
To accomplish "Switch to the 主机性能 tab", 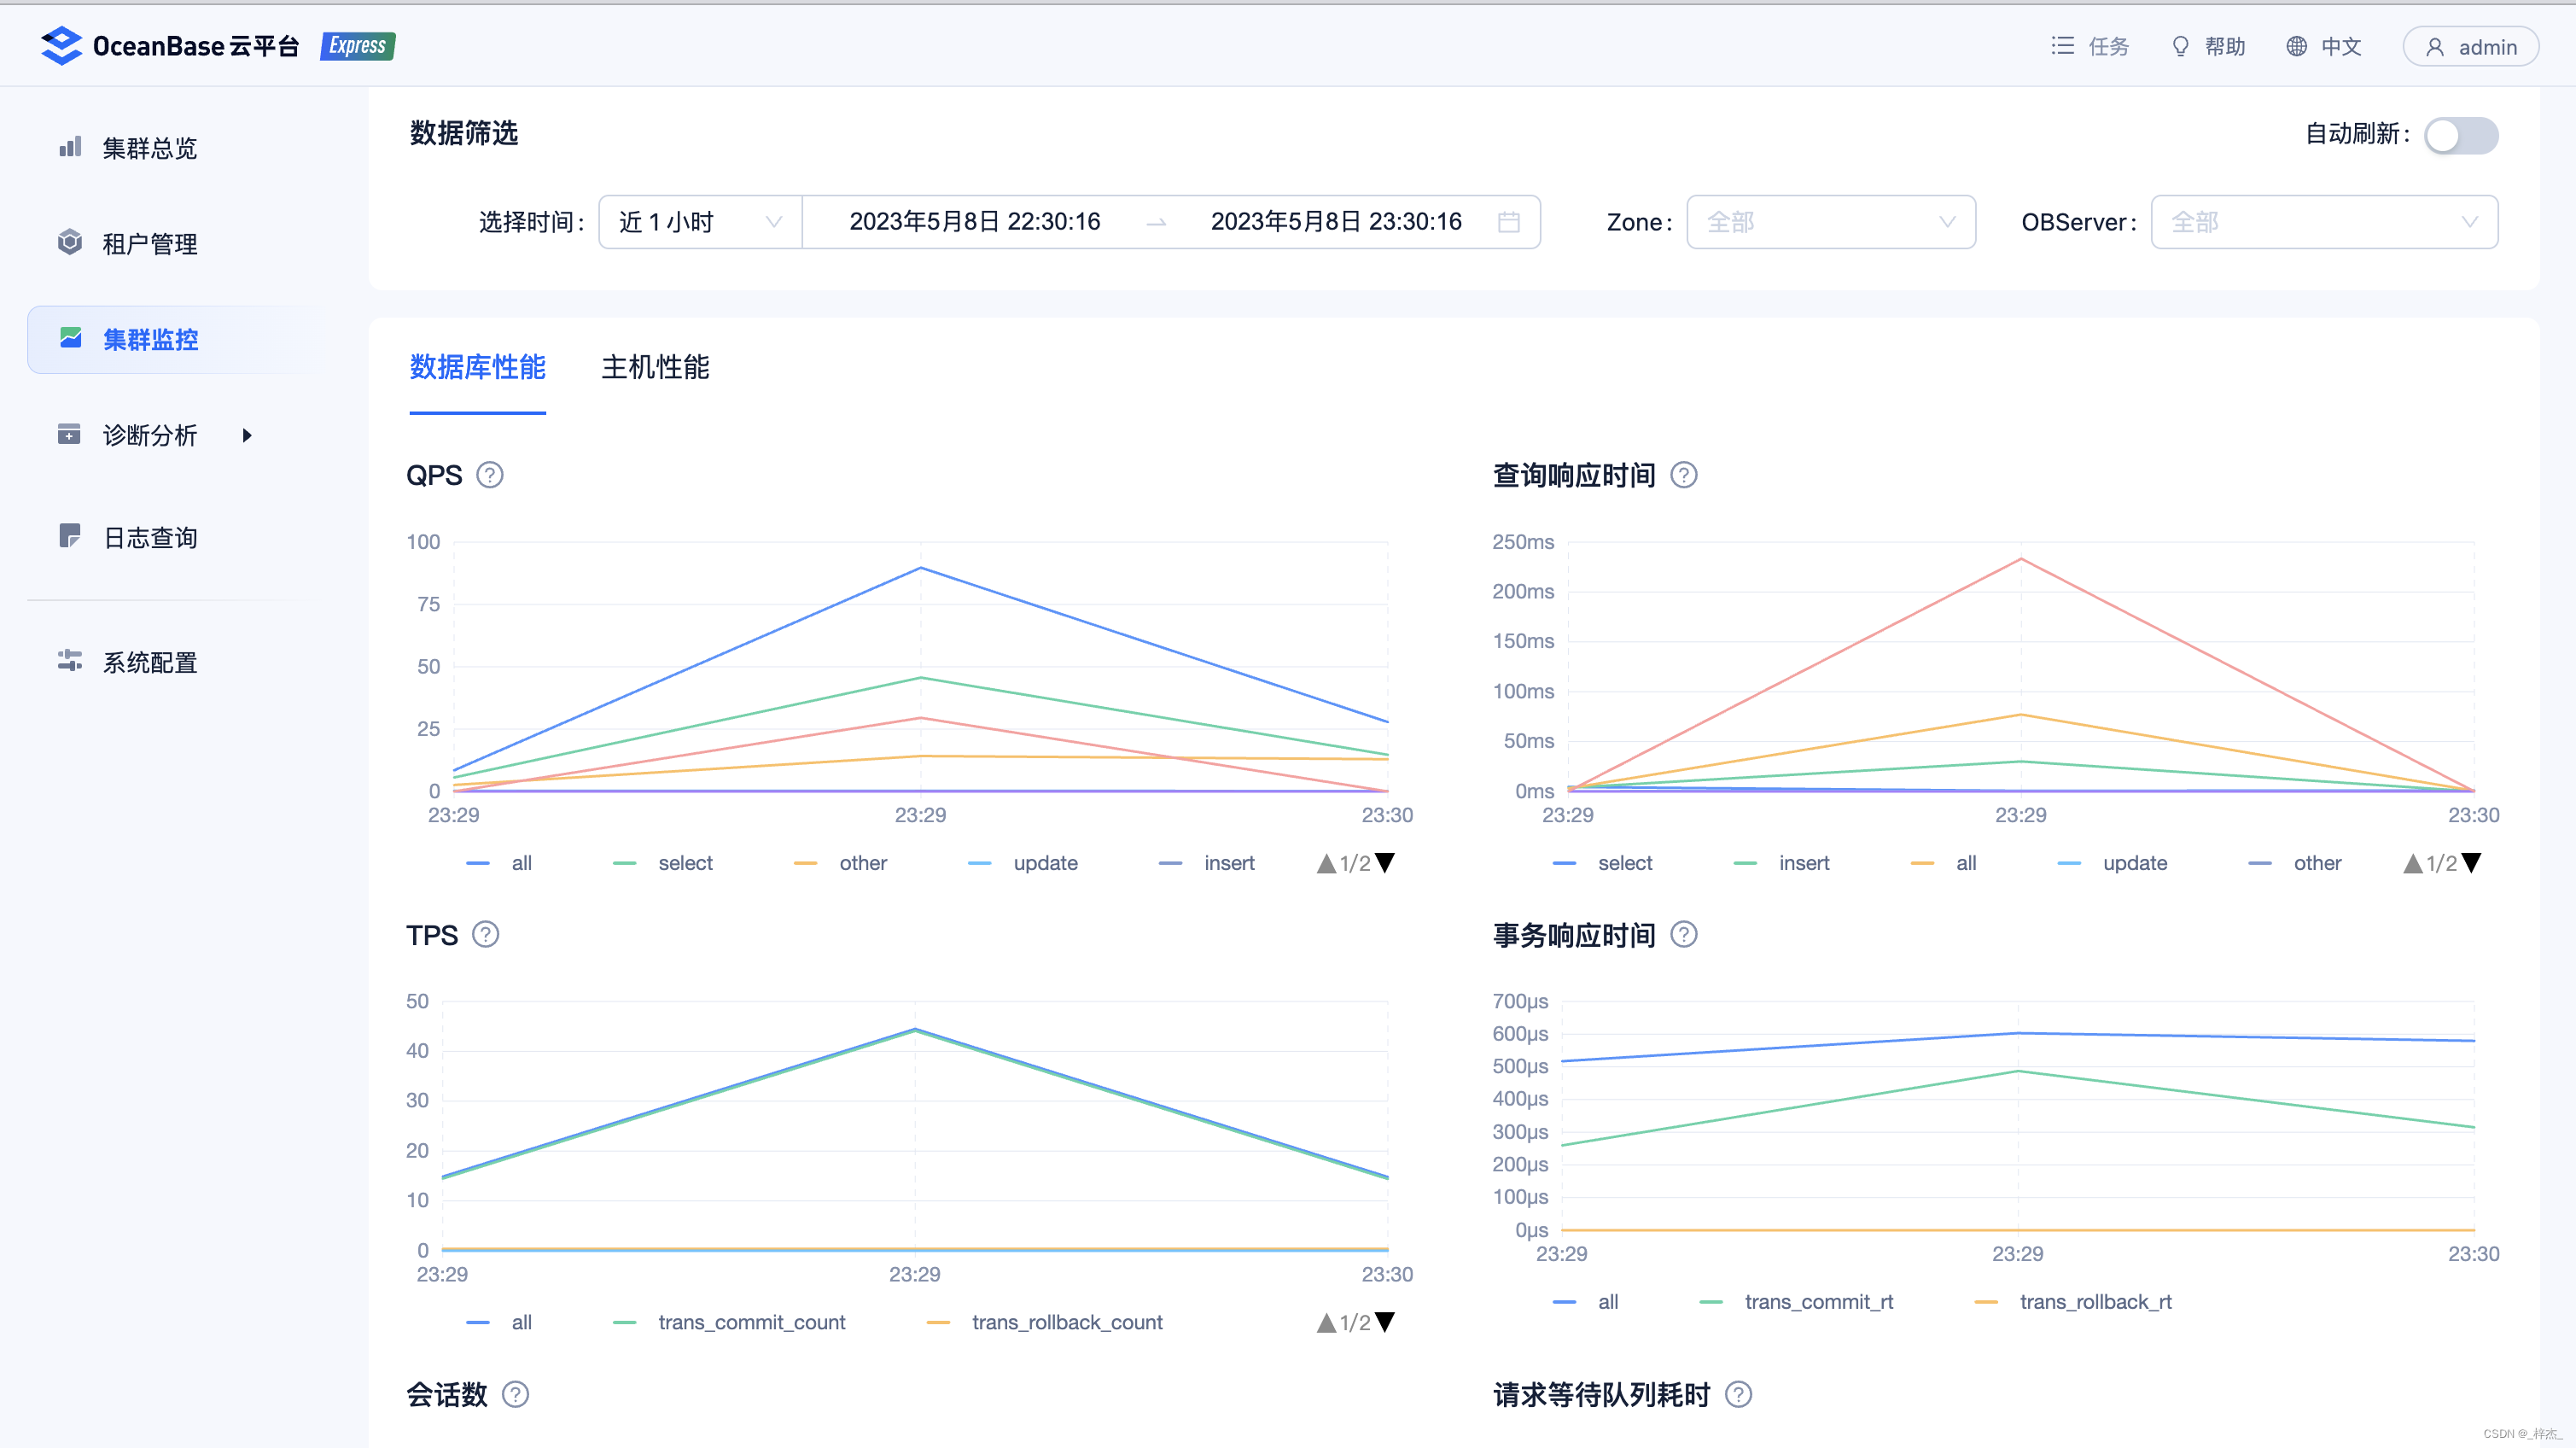I will click(655, 367).
